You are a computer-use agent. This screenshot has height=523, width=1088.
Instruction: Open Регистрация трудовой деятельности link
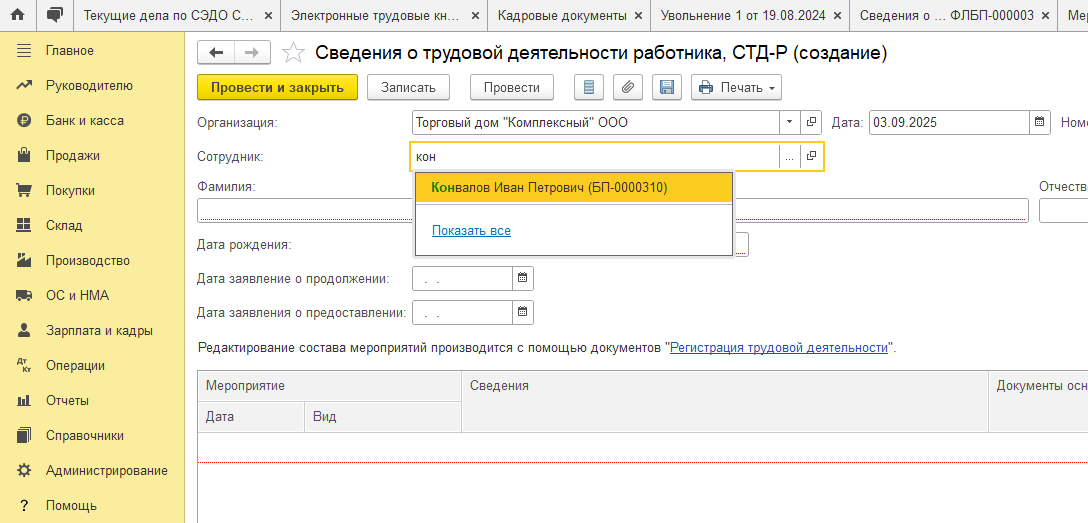pos(778,348)
